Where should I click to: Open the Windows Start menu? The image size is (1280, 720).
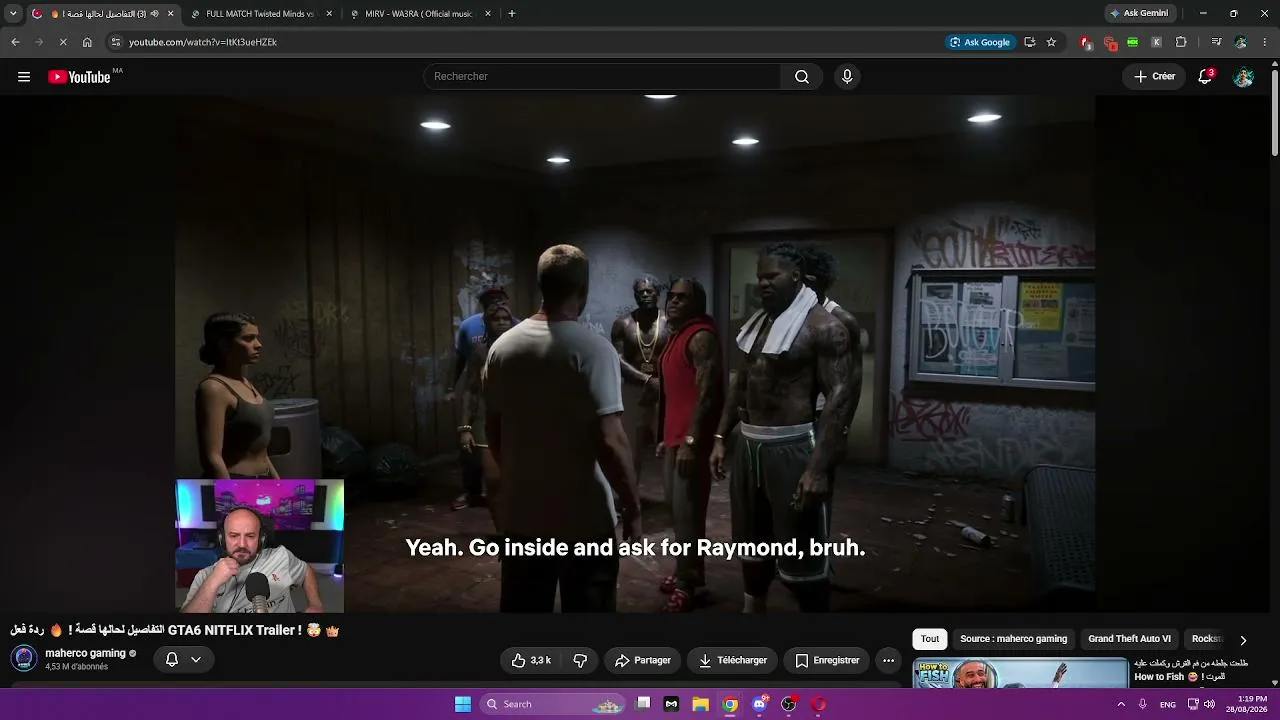[463, 704]
